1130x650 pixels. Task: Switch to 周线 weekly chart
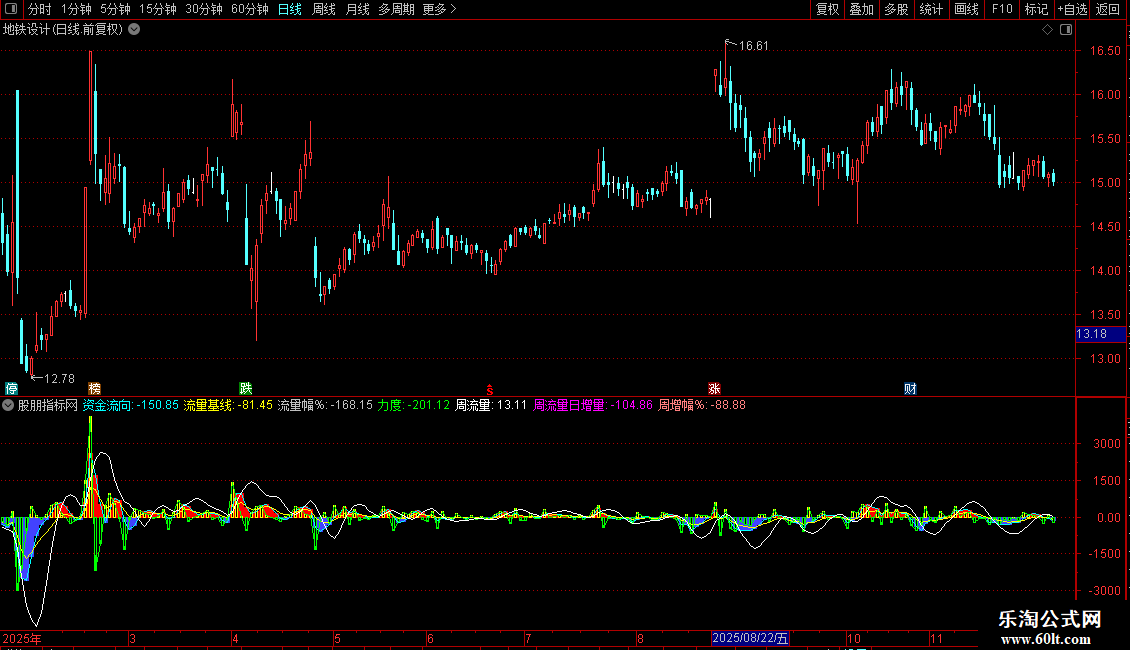[324, 9]
